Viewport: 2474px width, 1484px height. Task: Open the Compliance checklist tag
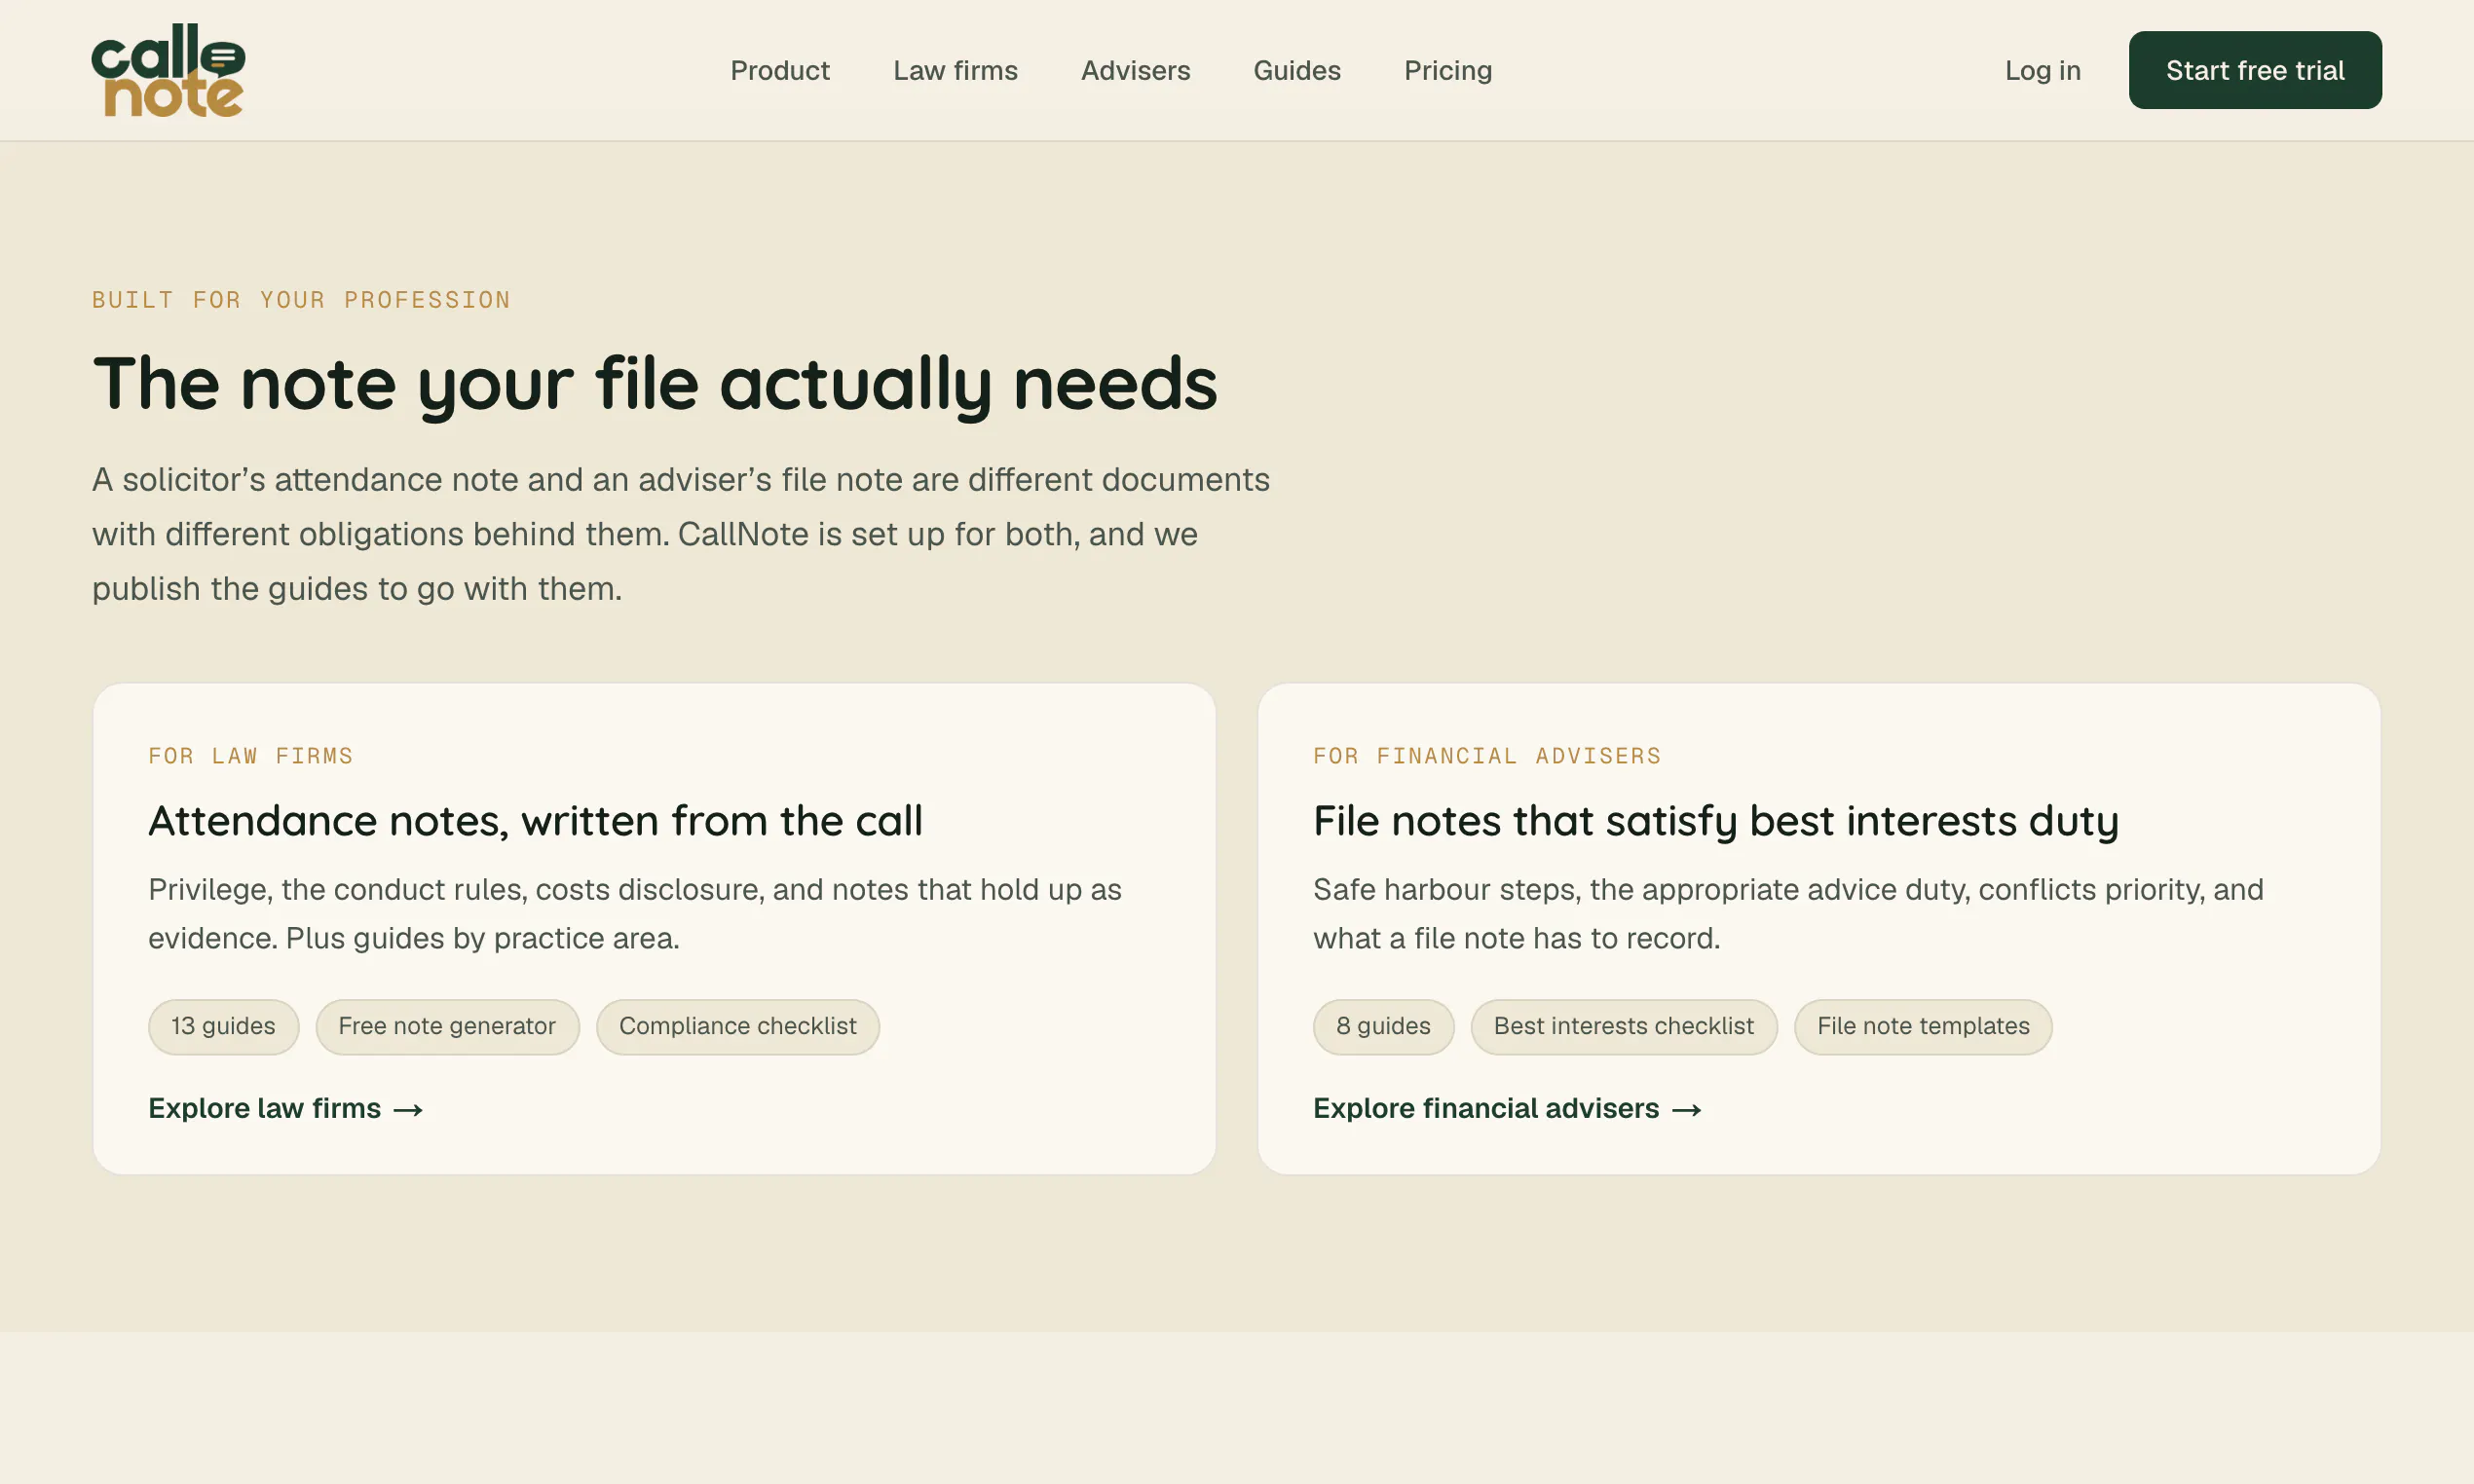click(737, 1026)
